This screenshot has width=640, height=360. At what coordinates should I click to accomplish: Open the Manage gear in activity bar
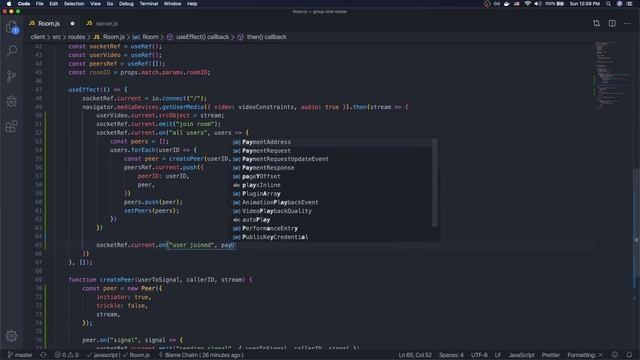click(11, 336)
